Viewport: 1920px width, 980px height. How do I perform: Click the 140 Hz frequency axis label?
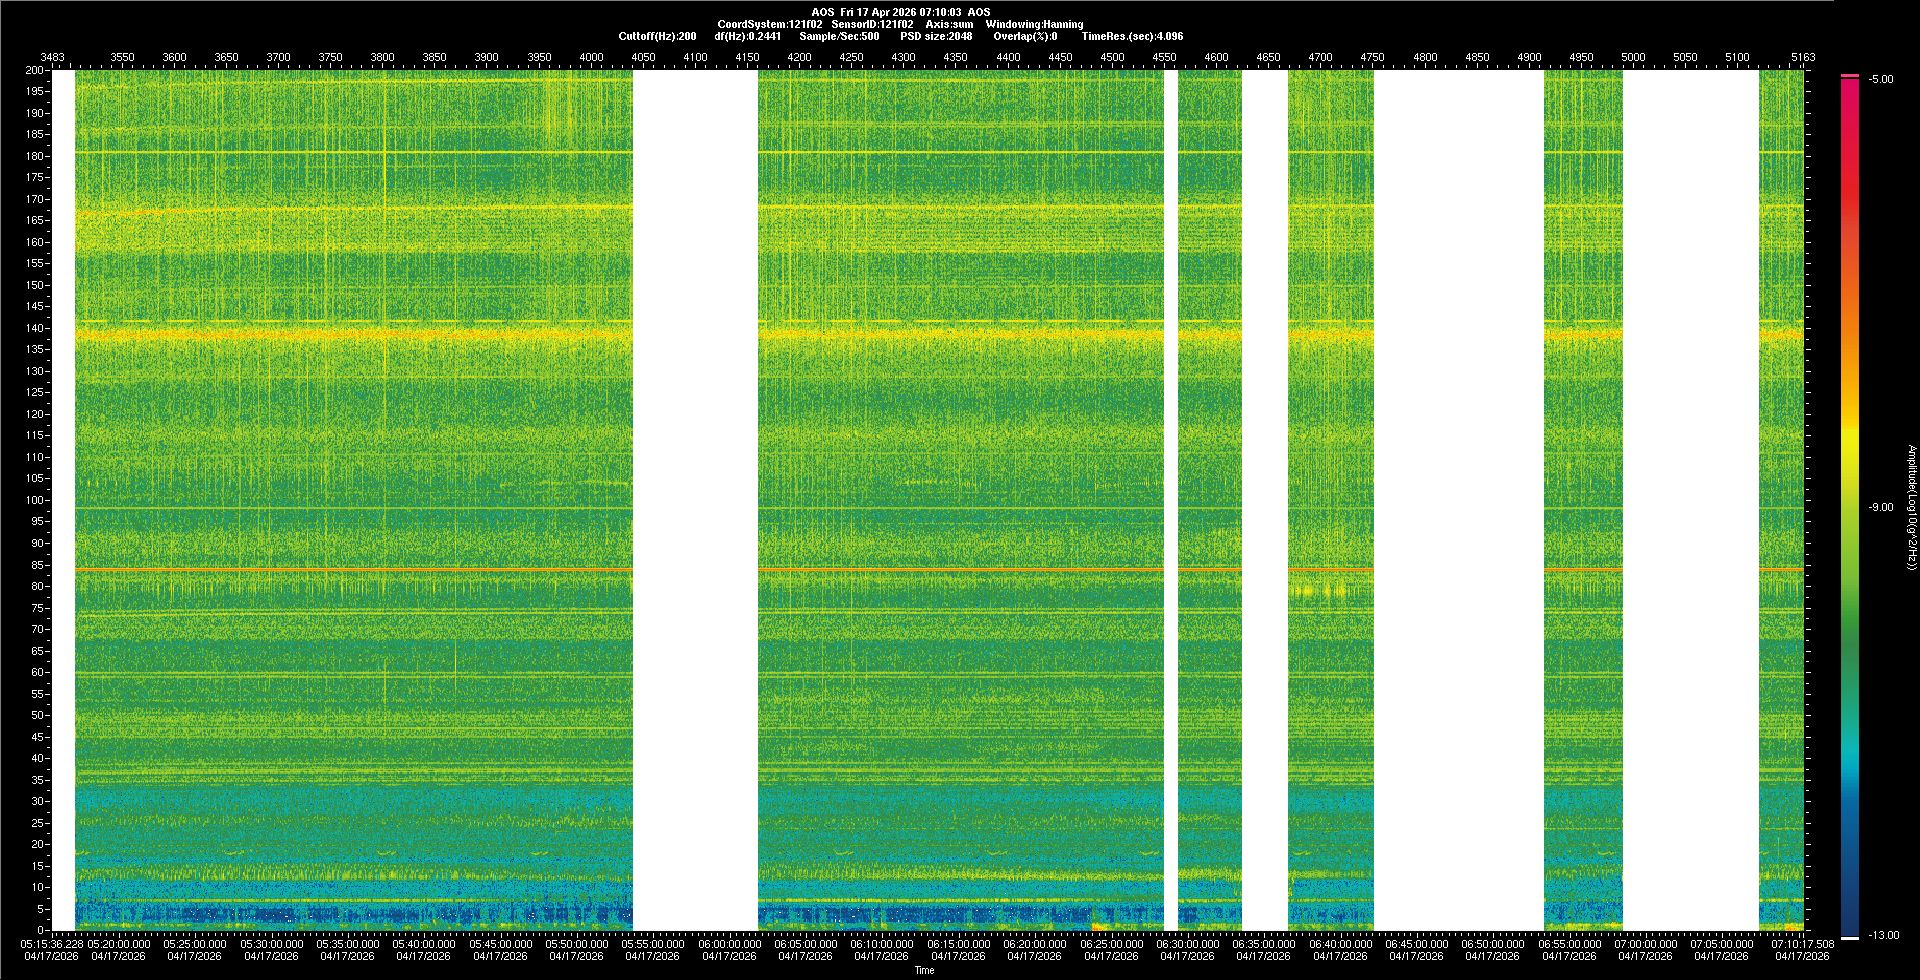(35, 328)
